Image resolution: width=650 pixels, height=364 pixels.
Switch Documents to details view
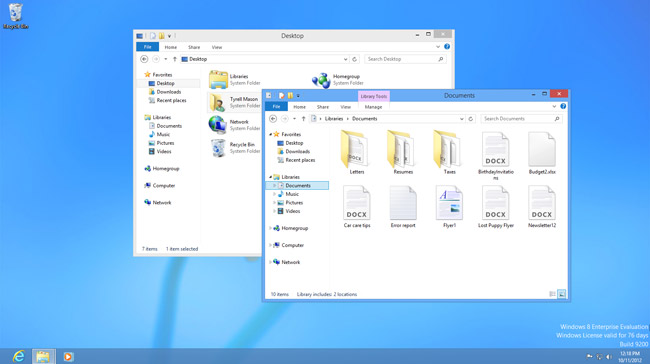pyautogui.click(x=552, y=294)
